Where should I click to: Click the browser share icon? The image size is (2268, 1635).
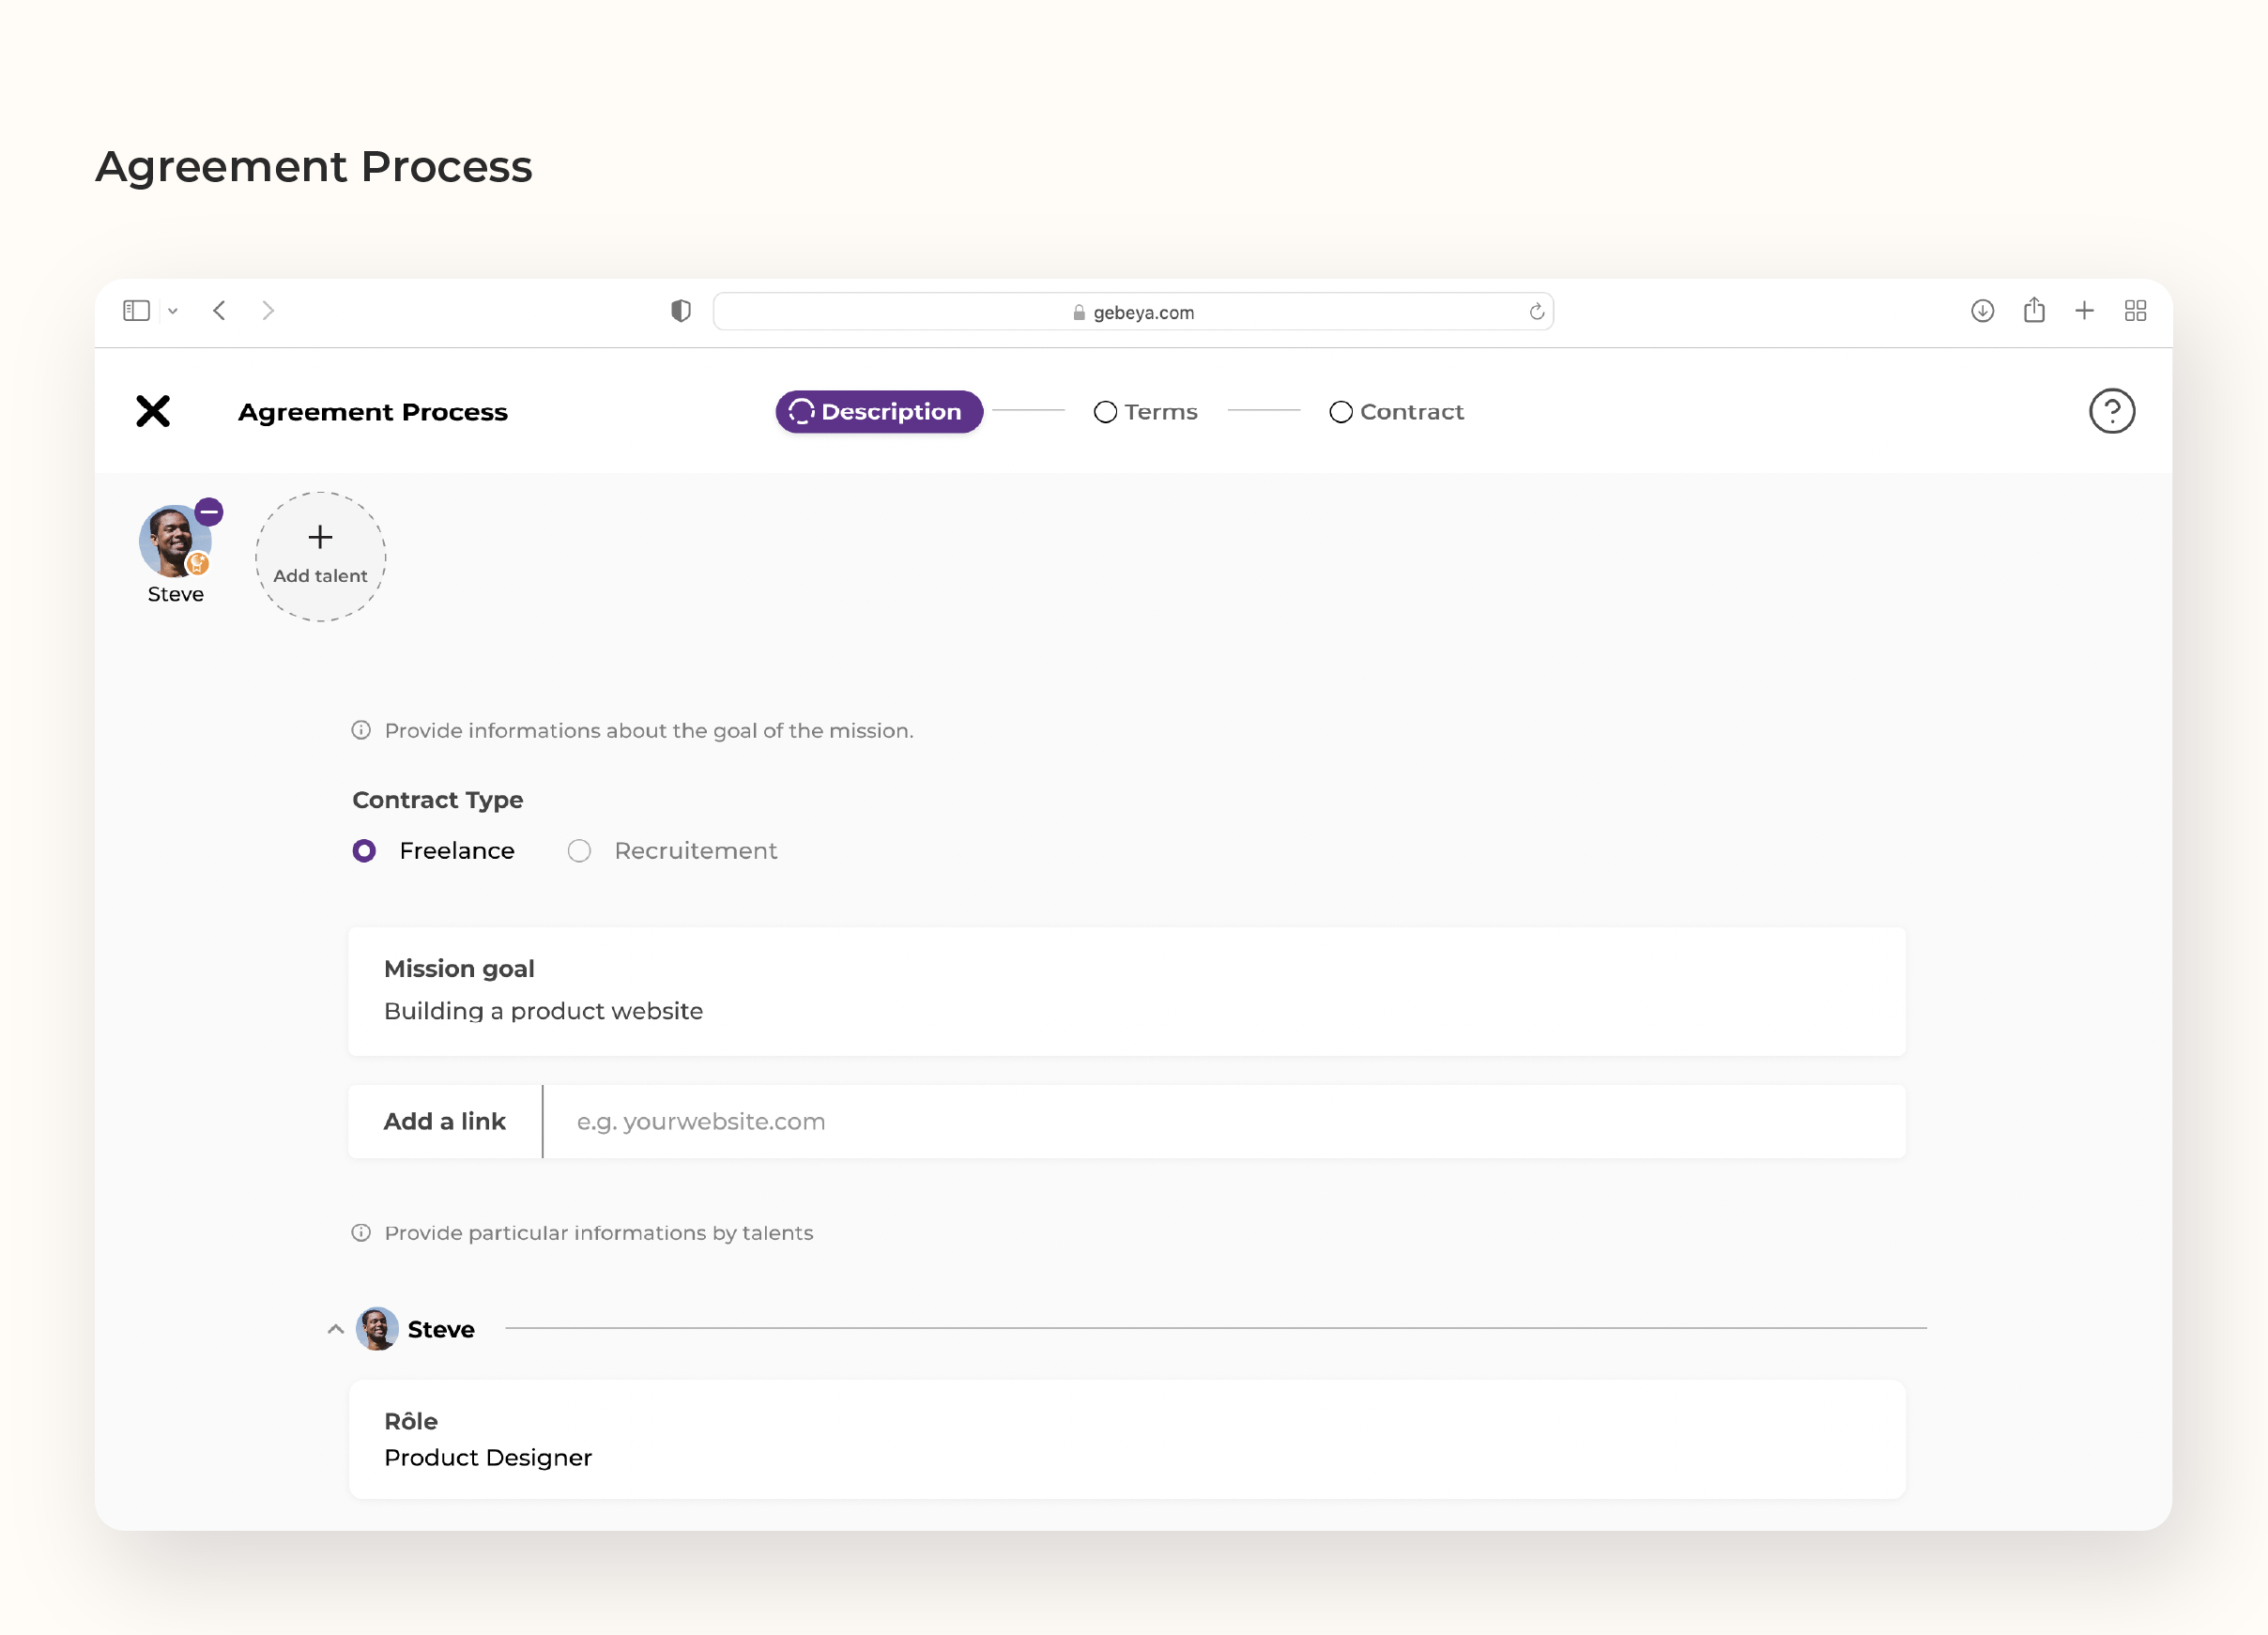pos(2033,310)
